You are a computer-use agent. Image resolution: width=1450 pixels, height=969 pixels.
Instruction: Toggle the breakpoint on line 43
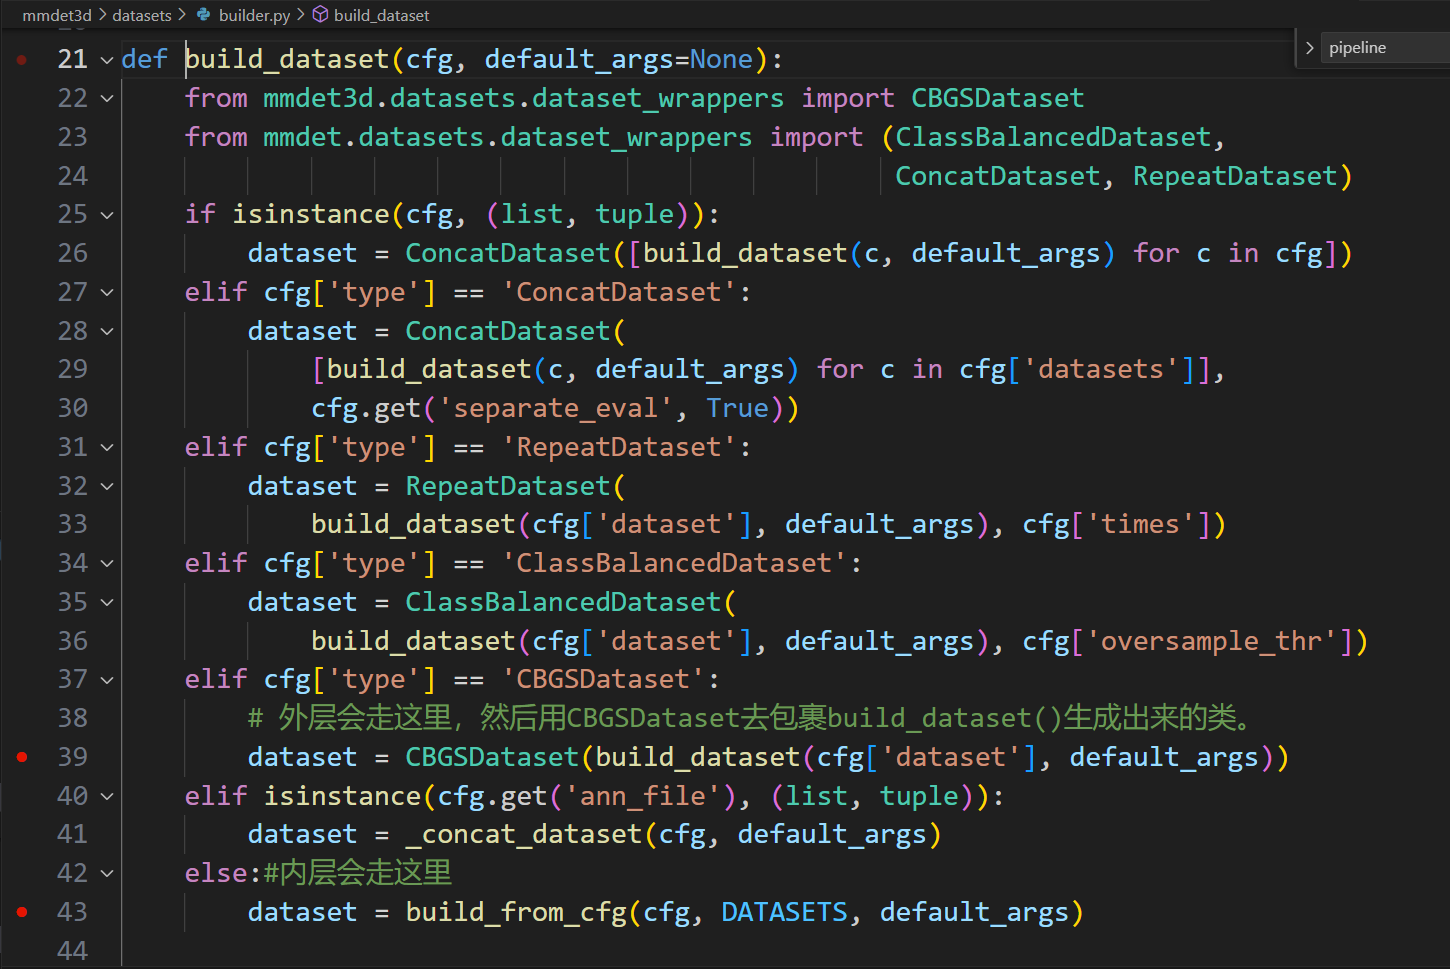[x=22, y=912]
